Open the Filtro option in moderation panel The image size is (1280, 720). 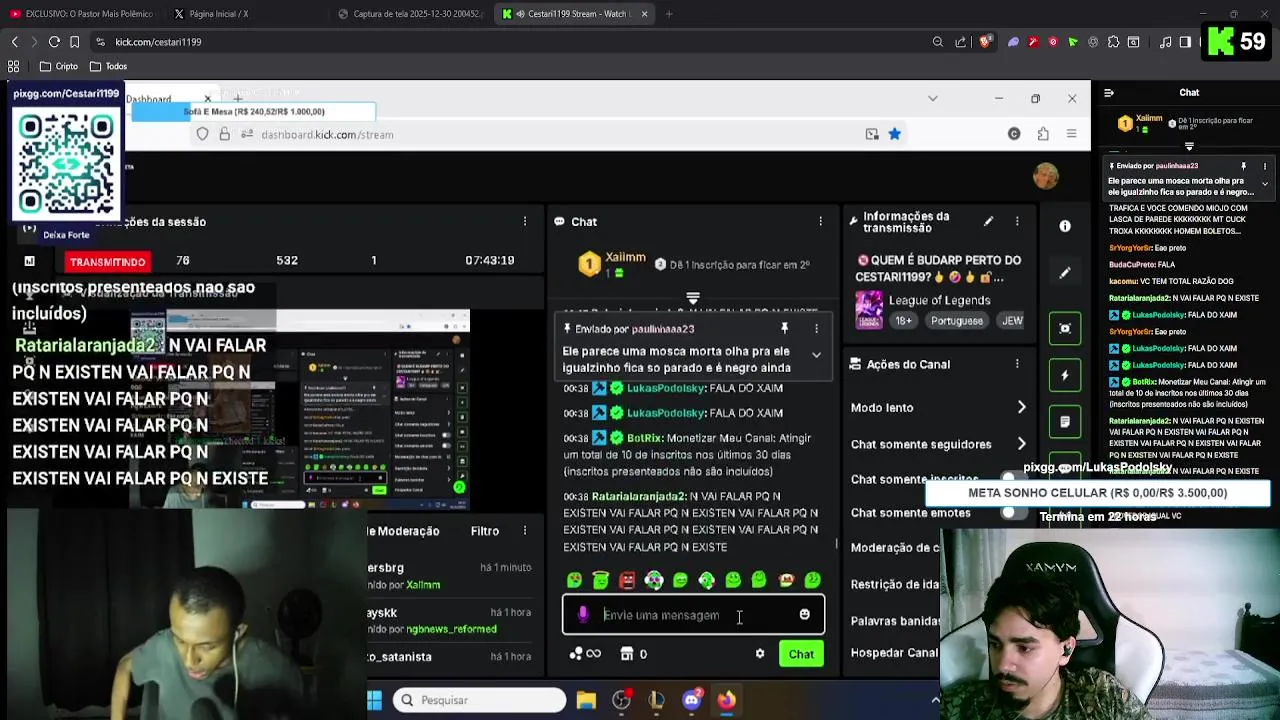pyautogui.click(x=484, y=531)
